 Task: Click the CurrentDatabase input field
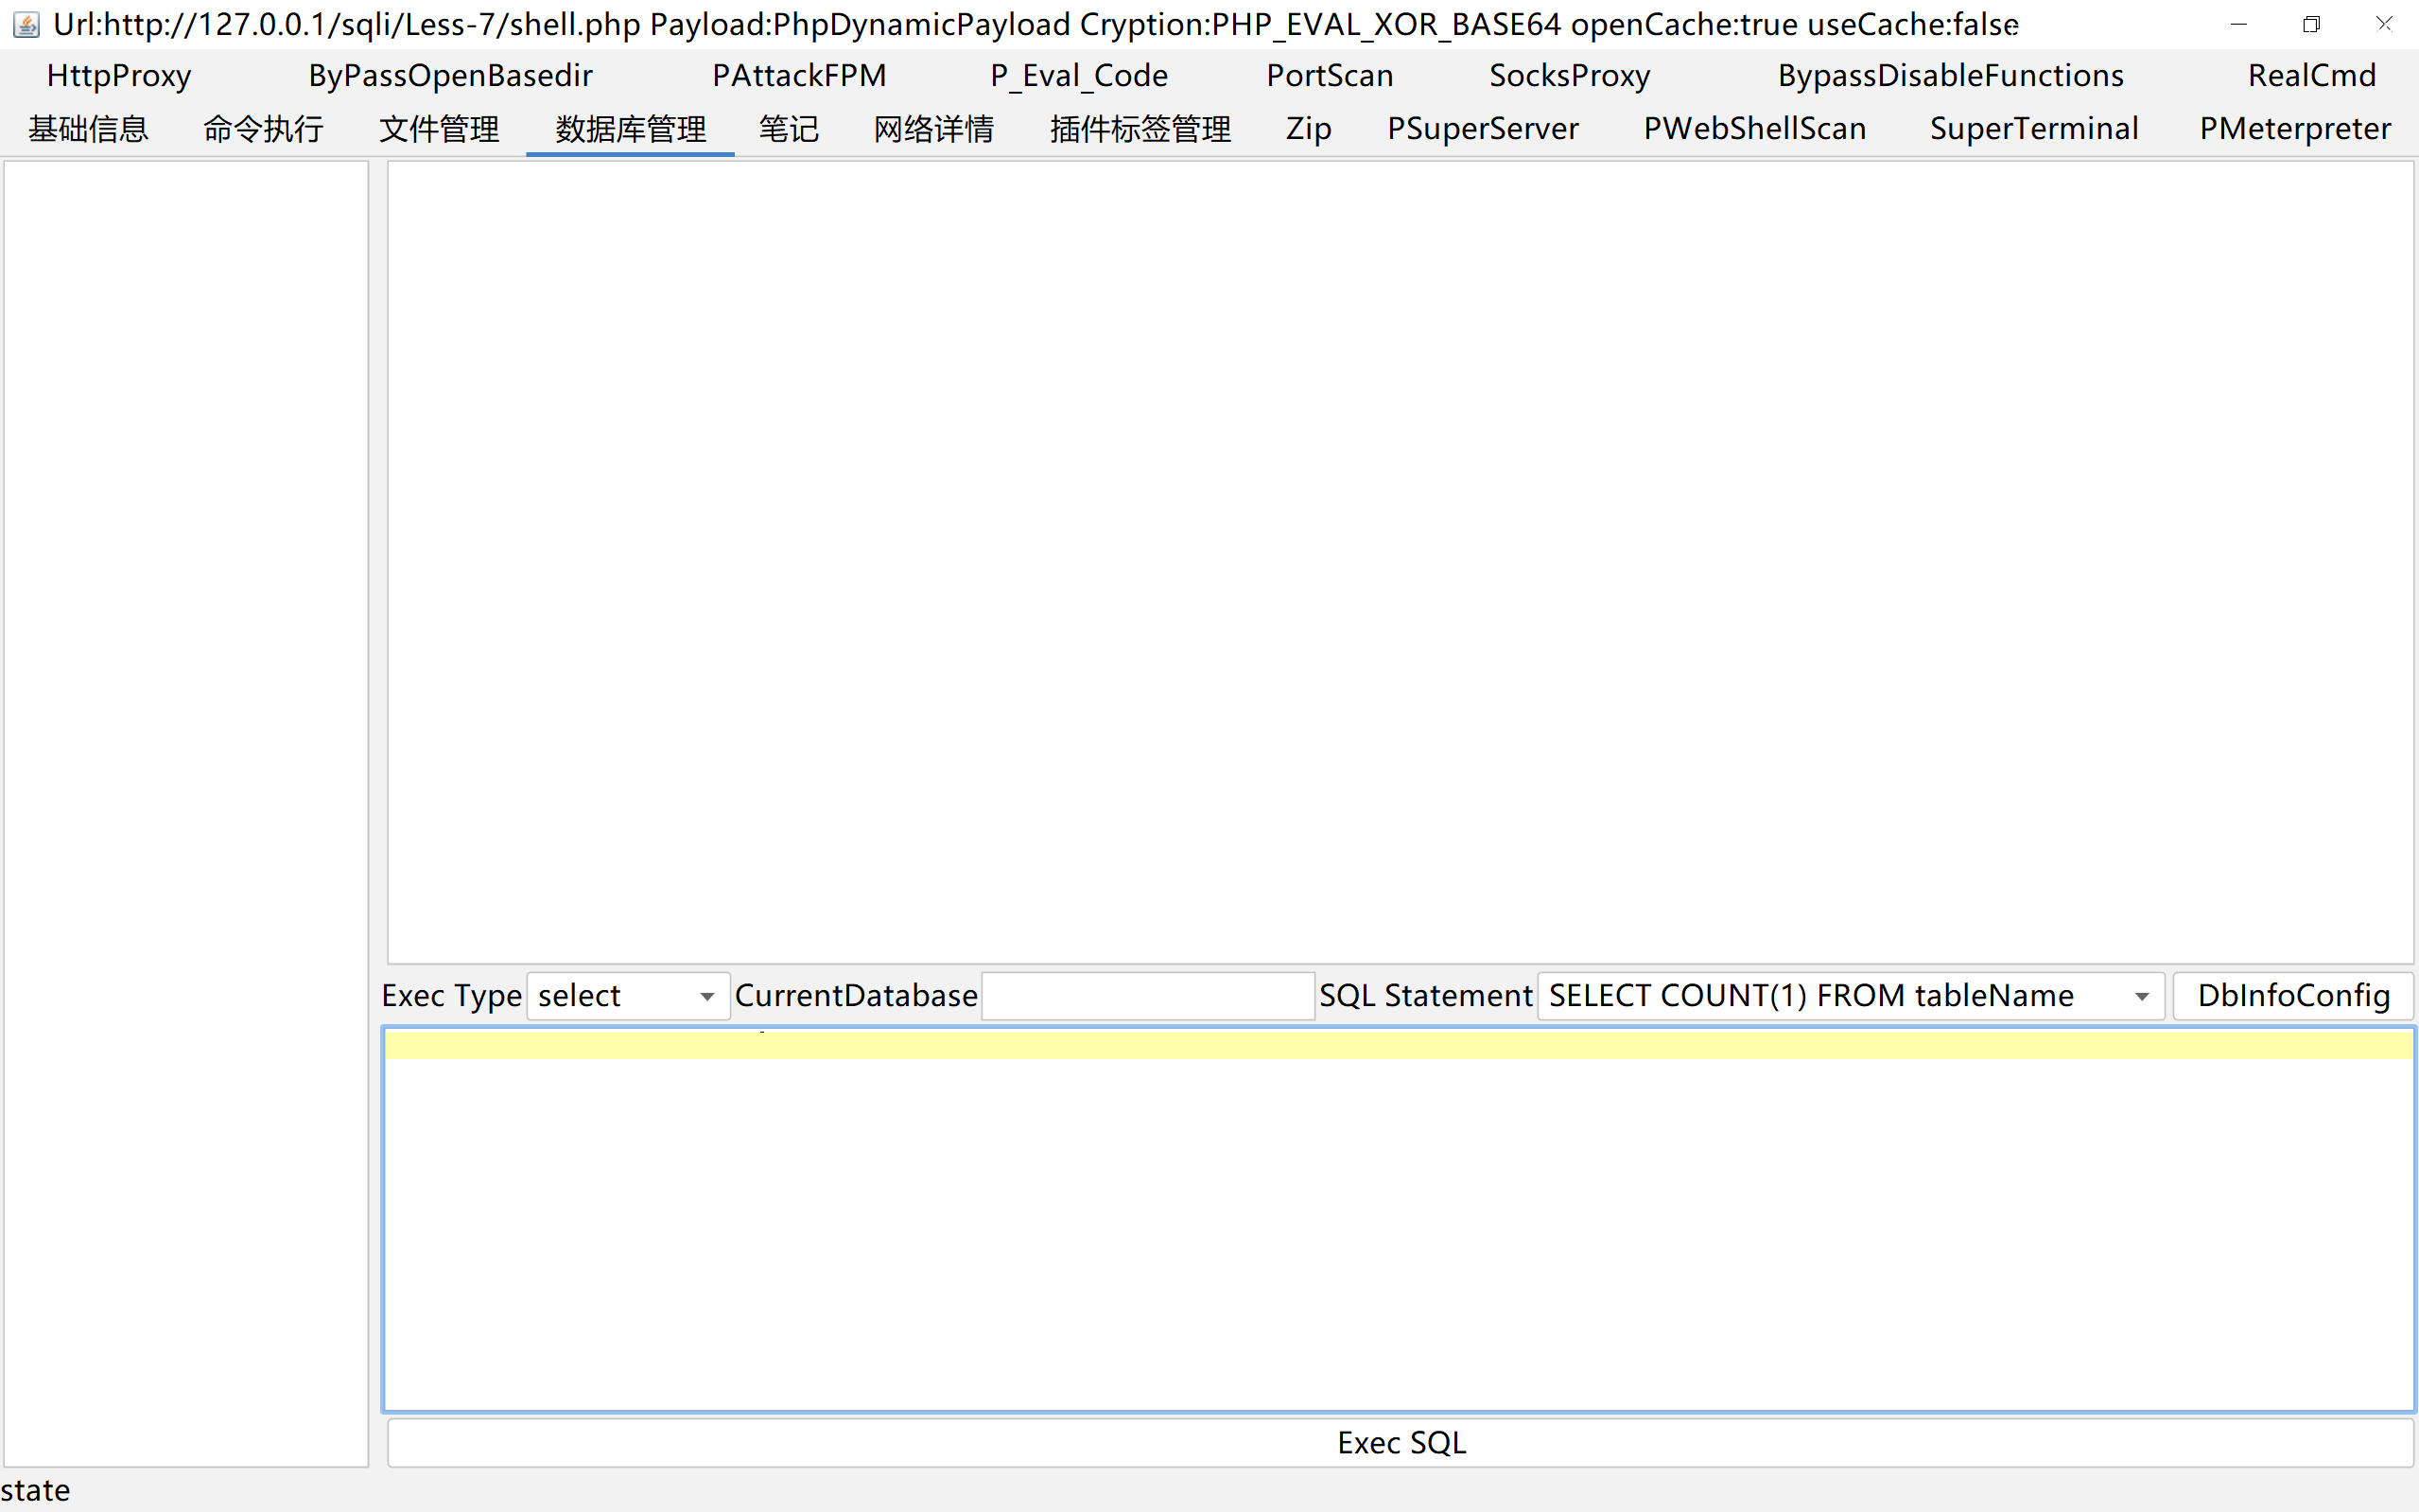point(1148,996)
